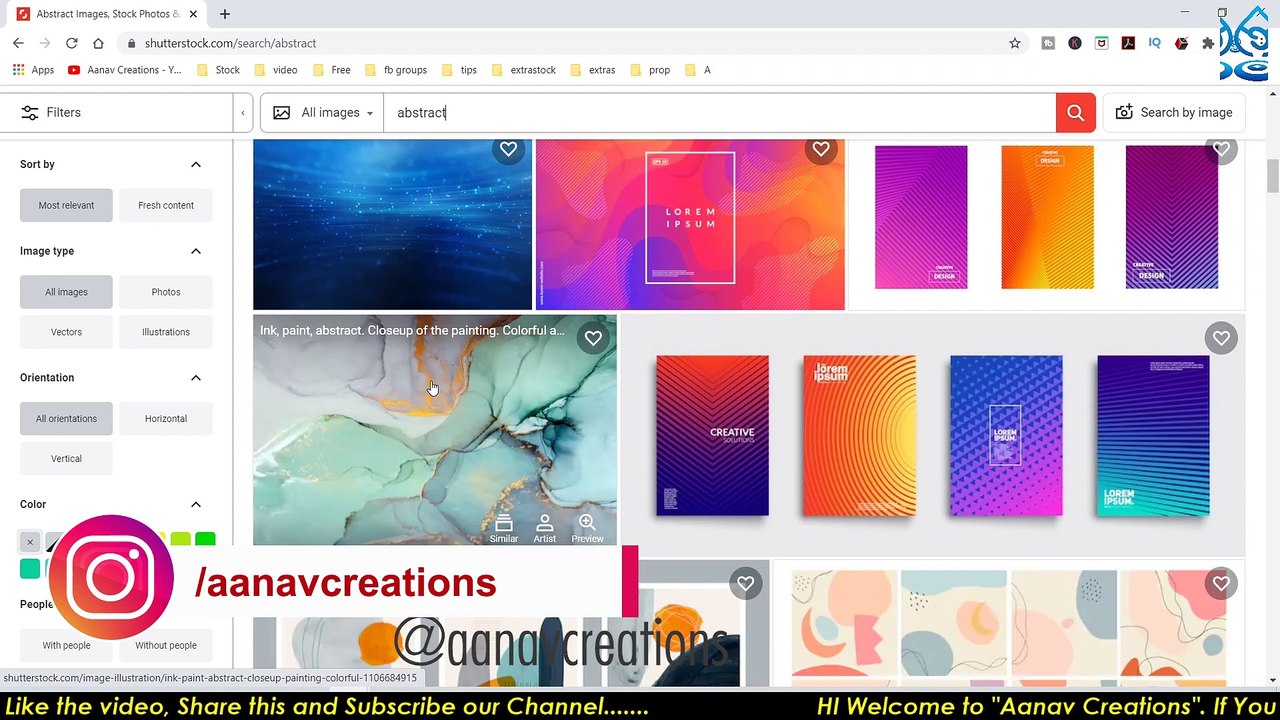Click the IQ extension icon

[1155, 43]
